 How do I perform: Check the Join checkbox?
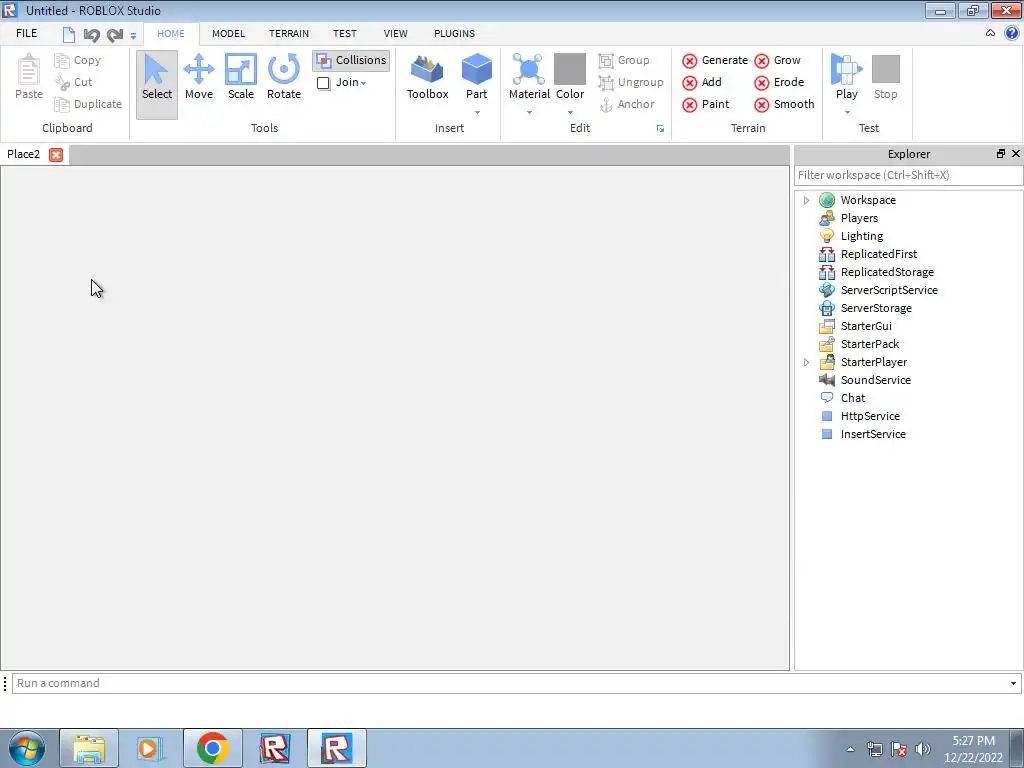[323, 83]
